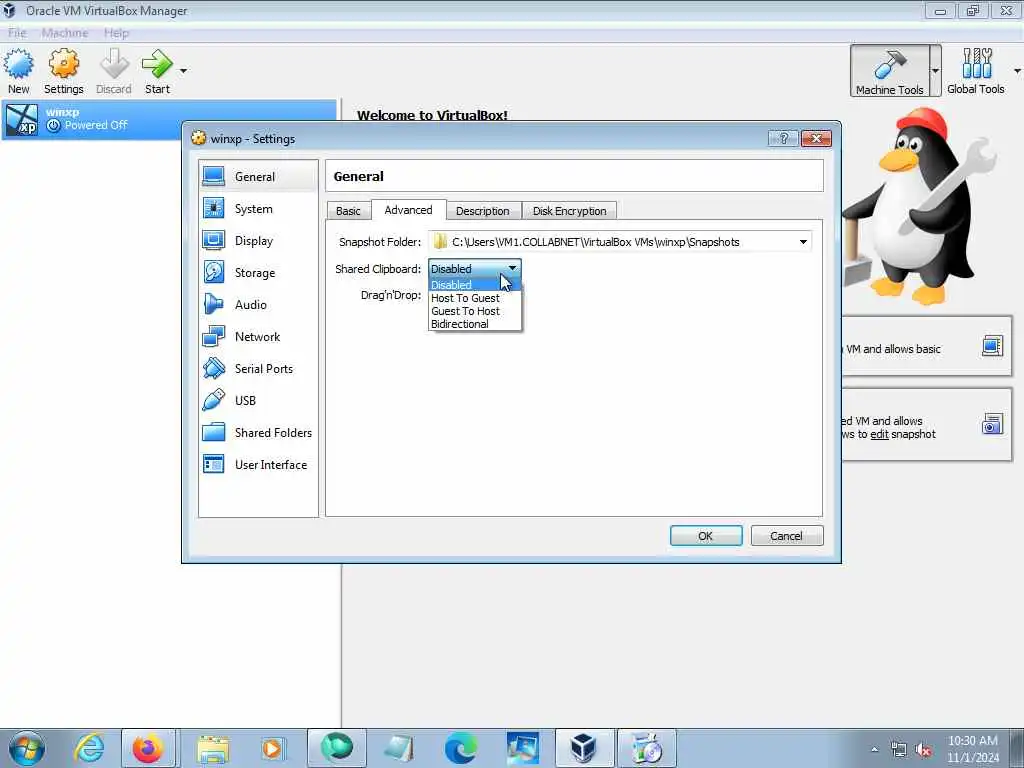The width and height of the screenshot is (1024, 768).
Task: Switch to the Description tab
Action: point(483,211)
